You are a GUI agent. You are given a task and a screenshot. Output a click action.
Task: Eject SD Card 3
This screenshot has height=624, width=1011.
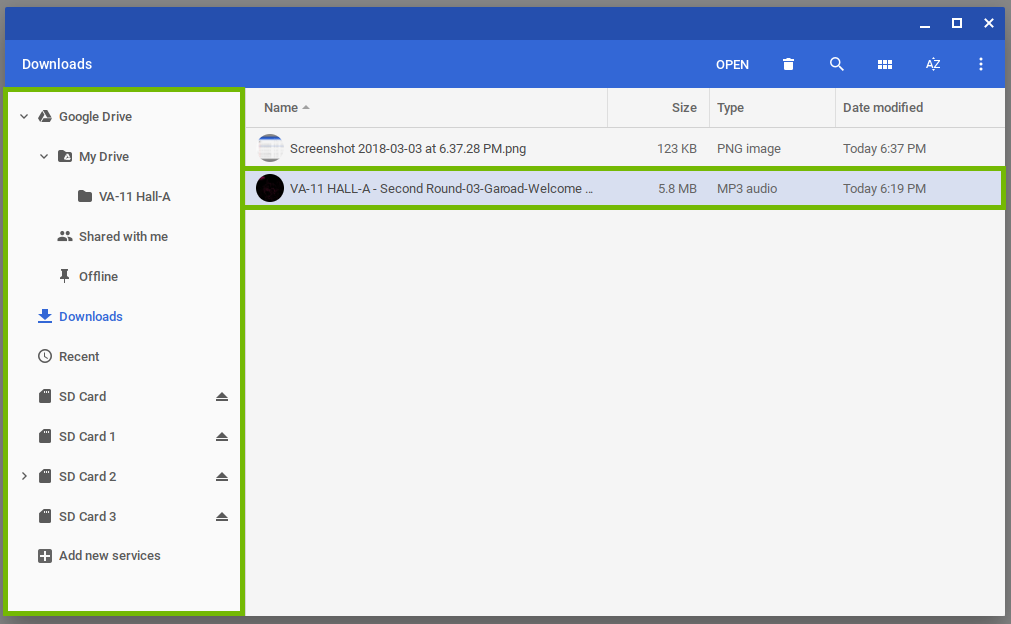tap(221, 516)
